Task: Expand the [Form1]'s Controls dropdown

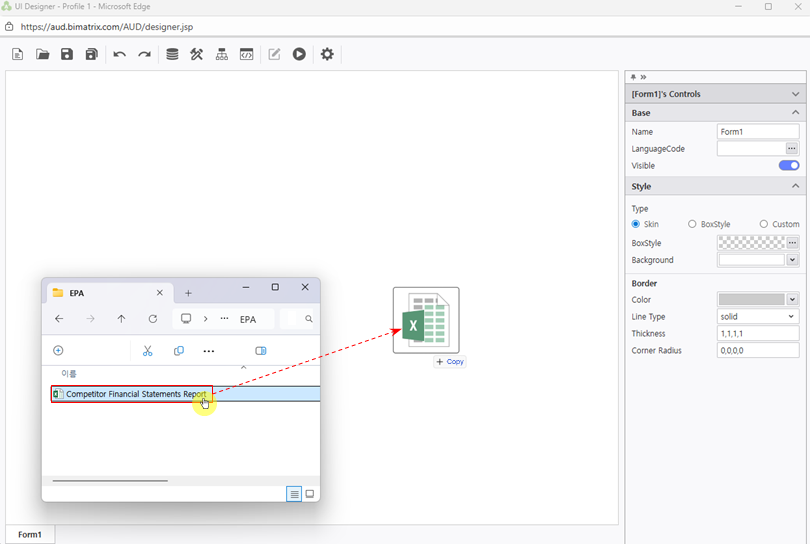Action: pos(795,94)
